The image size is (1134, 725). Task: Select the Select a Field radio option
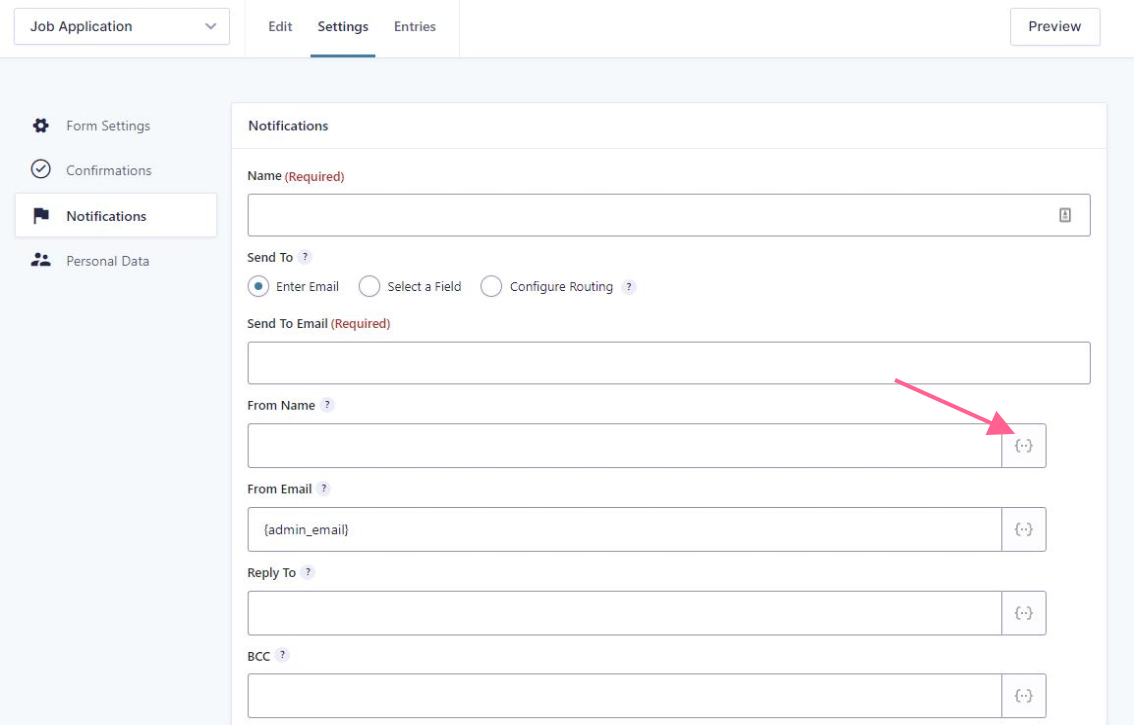369,287
